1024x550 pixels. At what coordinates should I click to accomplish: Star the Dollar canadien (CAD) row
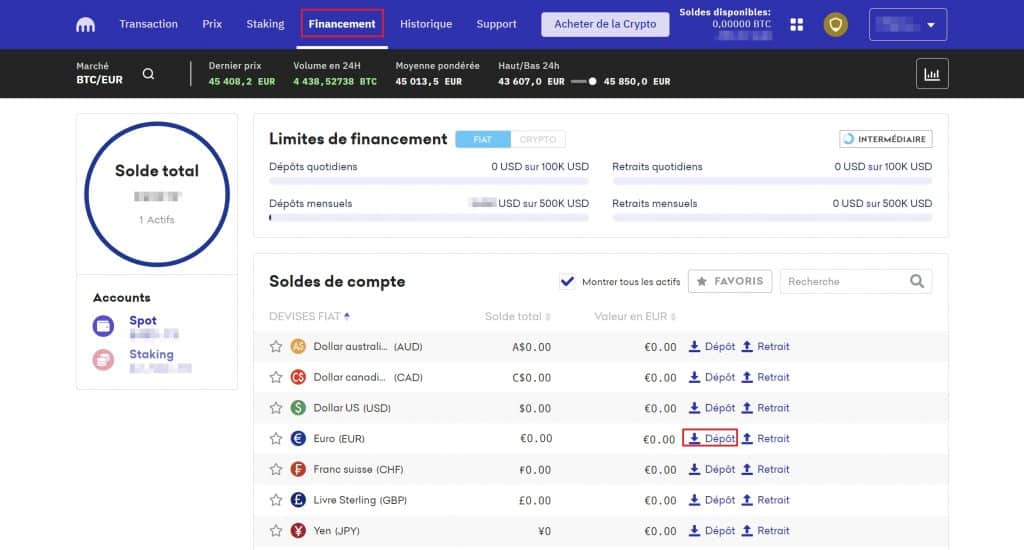(x=276, y=378)
